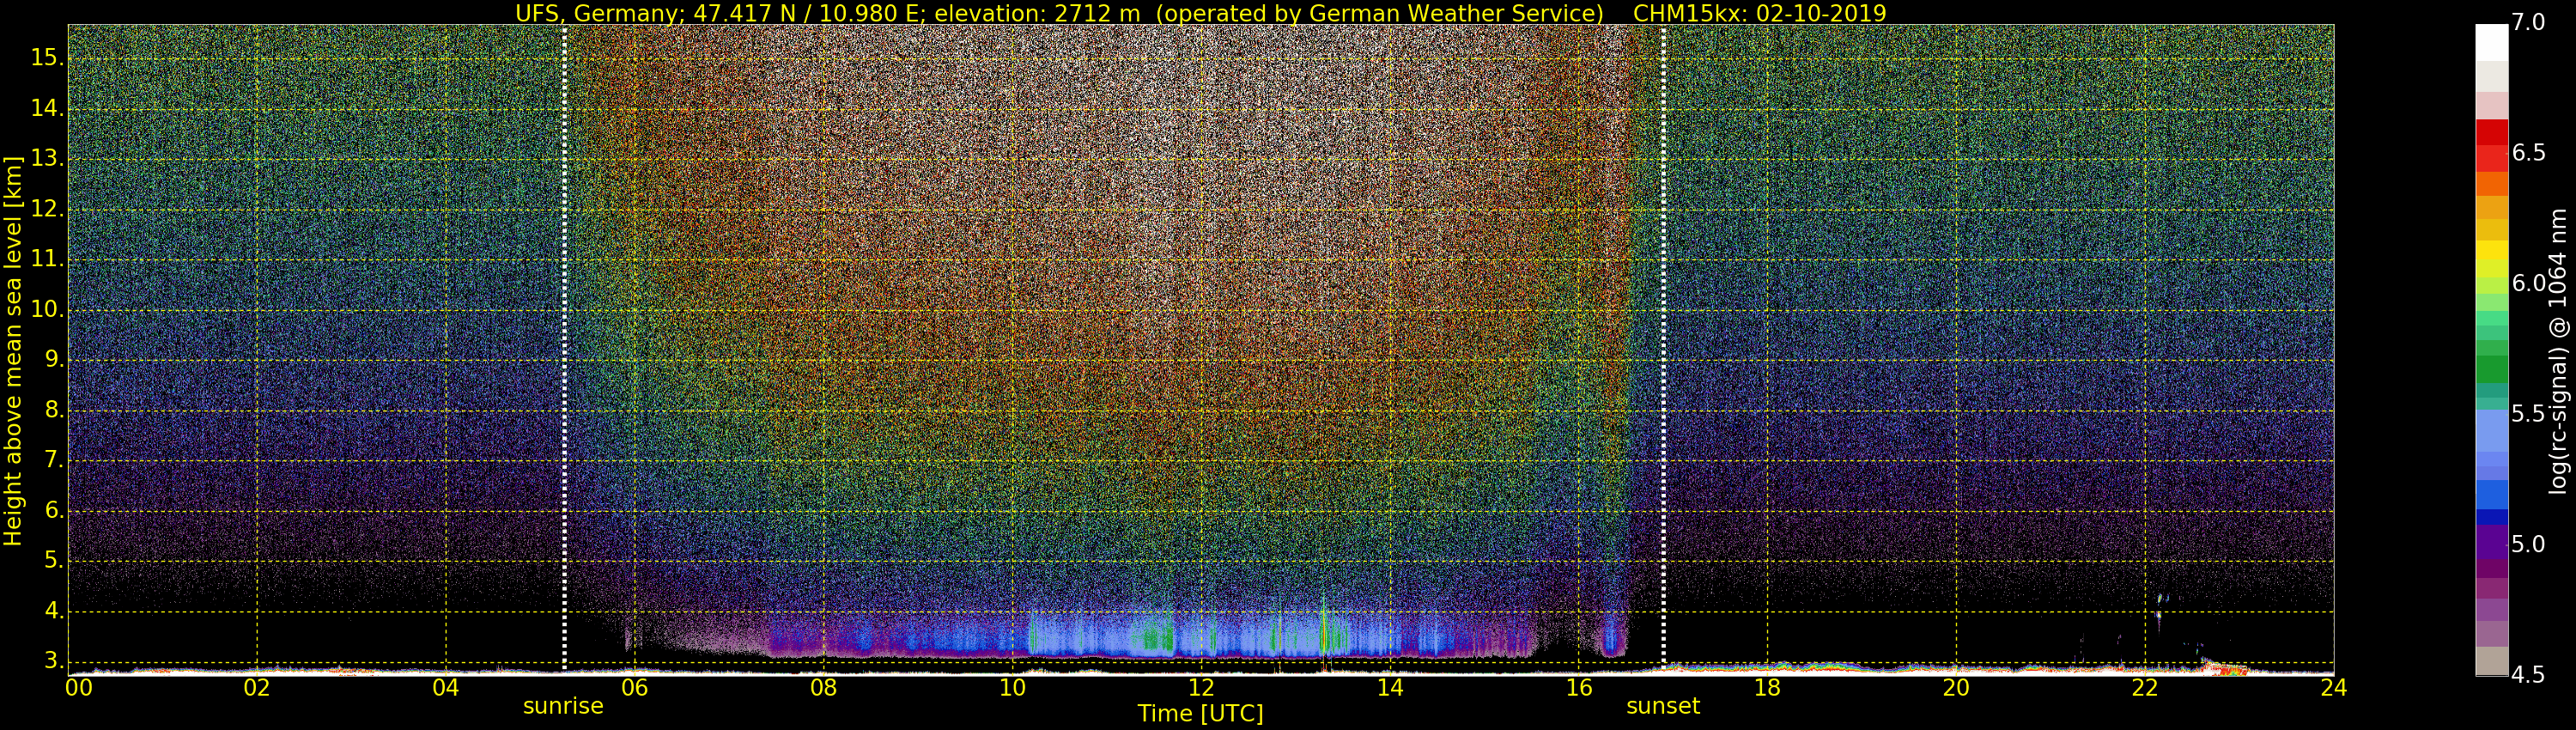The height and width of the screenshot is (730, 2576).
Task: Click the 00 tick label on the time axis
Action: click(79, 688)
